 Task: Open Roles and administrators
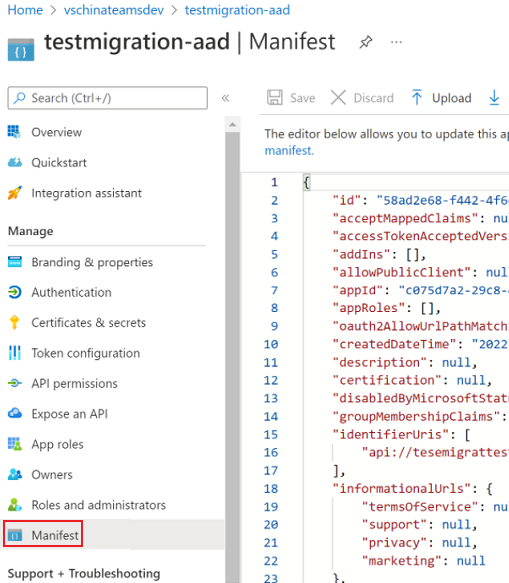tap(99, 505)
